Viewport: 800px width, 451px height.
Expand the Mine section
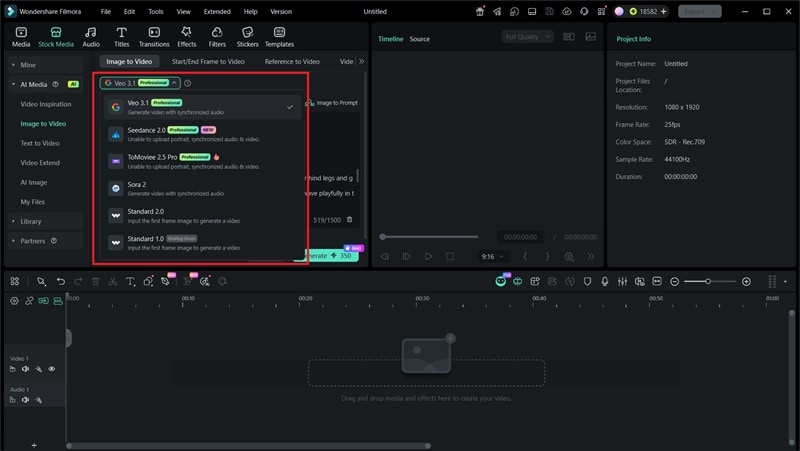[x=13, y=65]
